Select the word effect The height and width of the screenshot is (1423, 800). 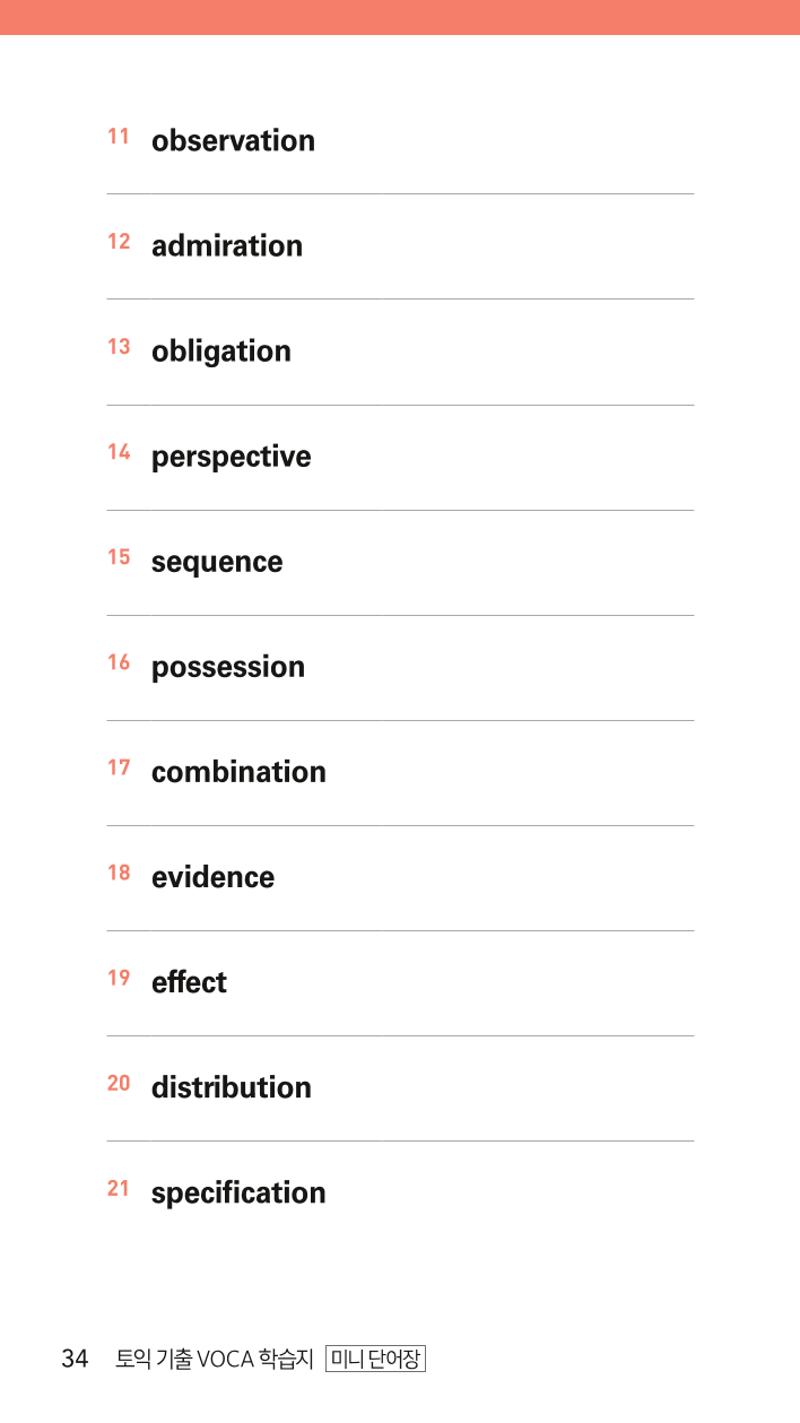pos(189,982)
